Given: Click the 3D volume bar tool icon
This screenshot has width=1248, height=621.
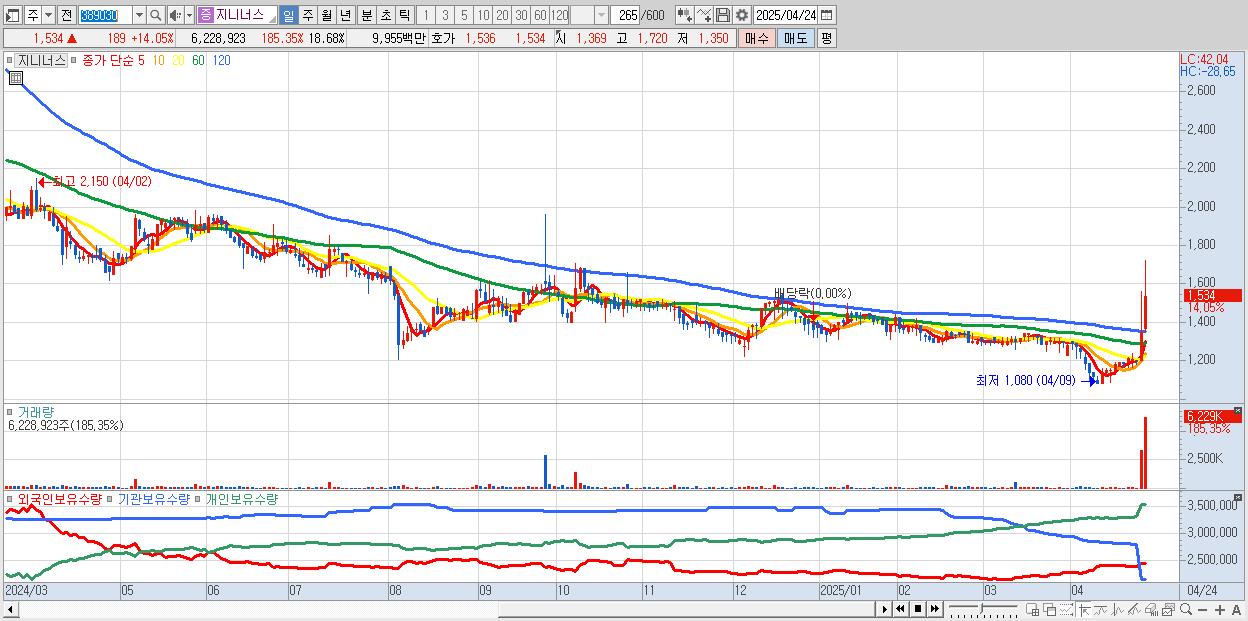Looking at the screenshot, I should (1151, 609).
